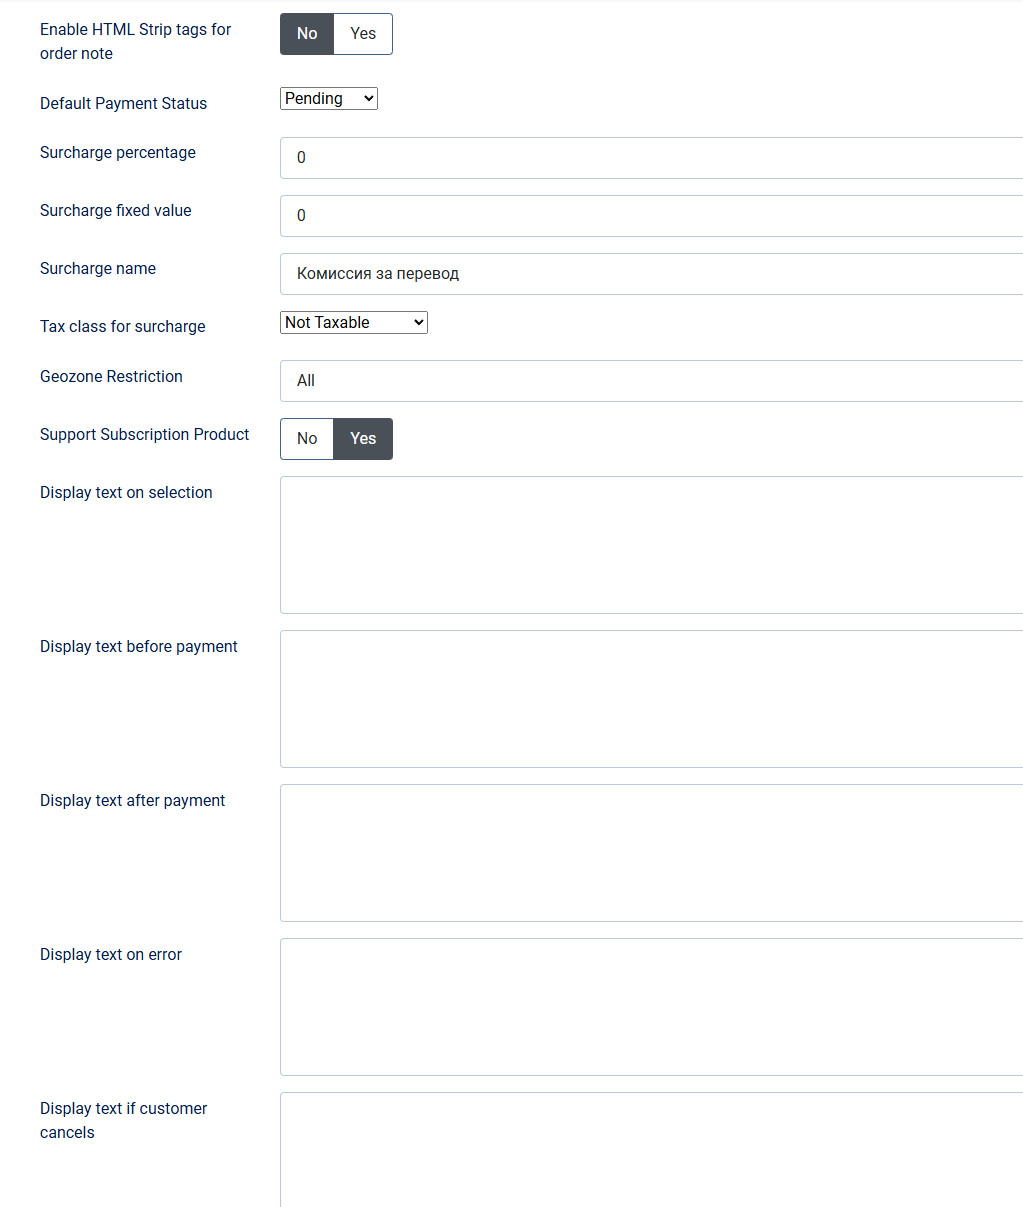
Task: Click inside Display text after payment textarea
Action: [650, 853]
